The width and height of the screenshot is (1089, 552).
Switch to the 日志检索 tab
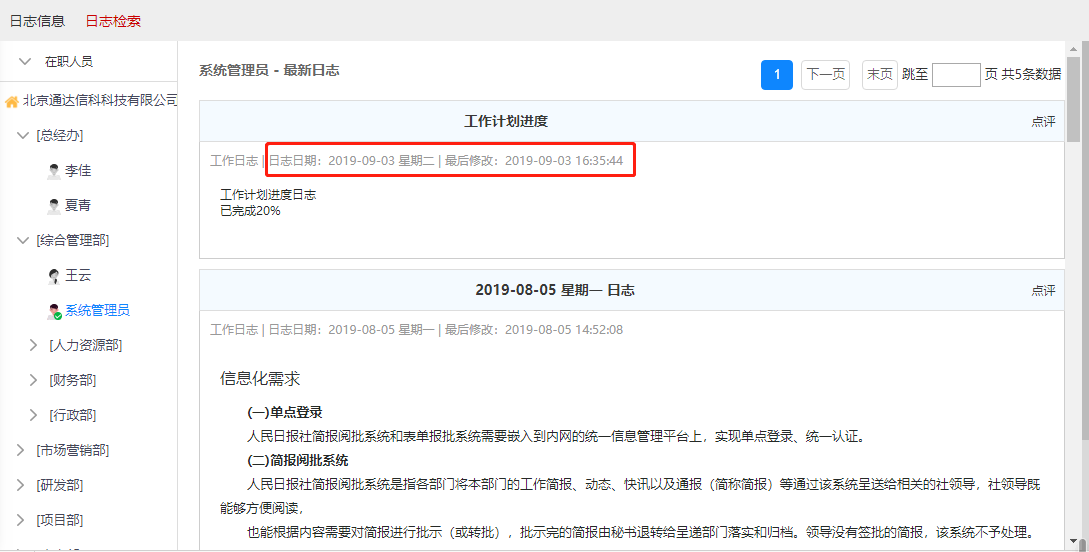pyautogui.click(x=113, y=21)
